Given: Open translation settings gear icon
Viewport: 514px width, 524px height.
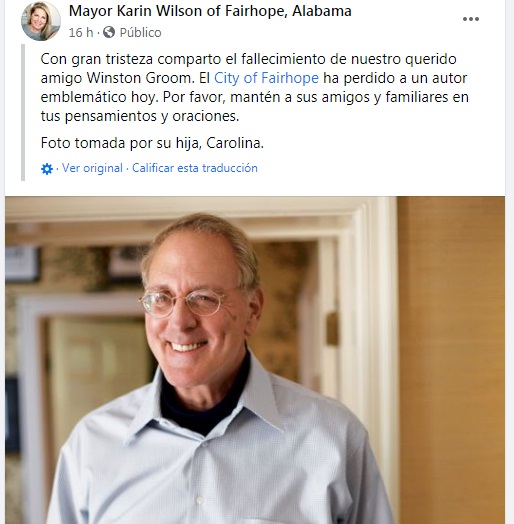Looking at the screenshot, I should tap(46, 169).
